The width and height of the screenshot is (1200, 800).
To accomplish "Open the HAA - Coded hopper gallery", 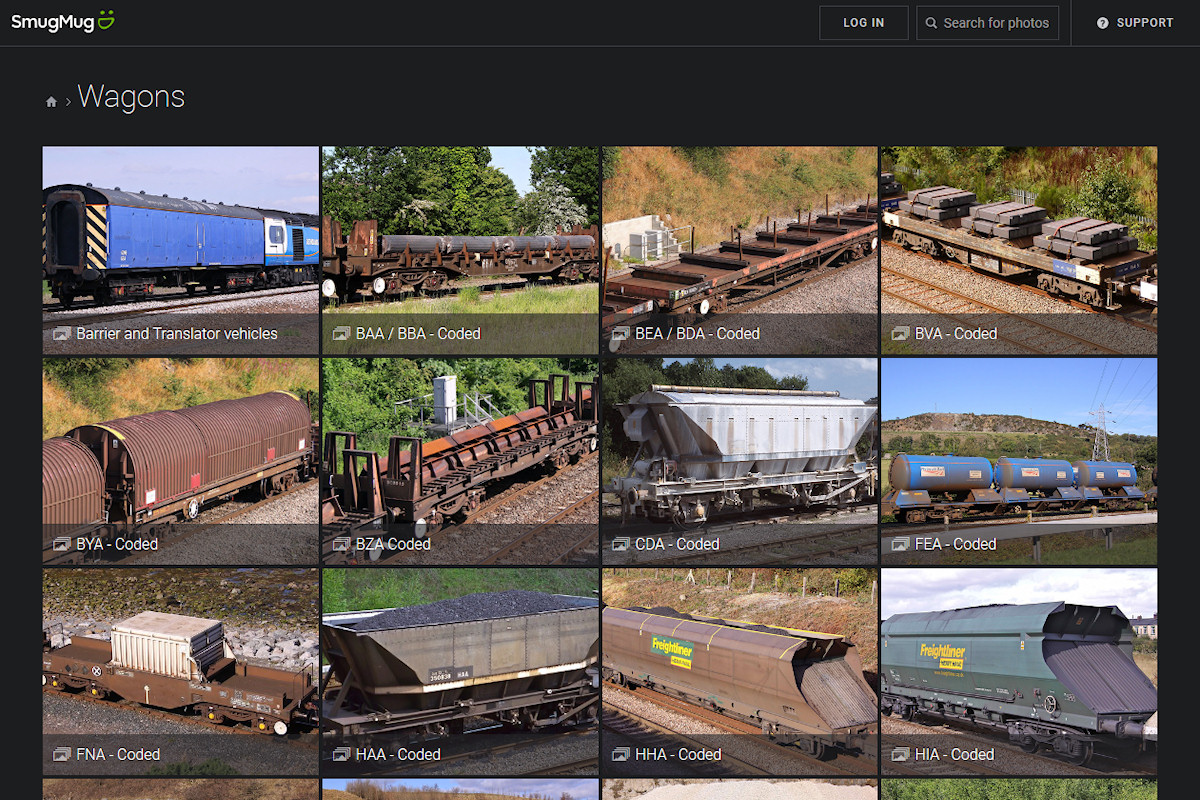I will pyautogui.click(x=460, y=660).
